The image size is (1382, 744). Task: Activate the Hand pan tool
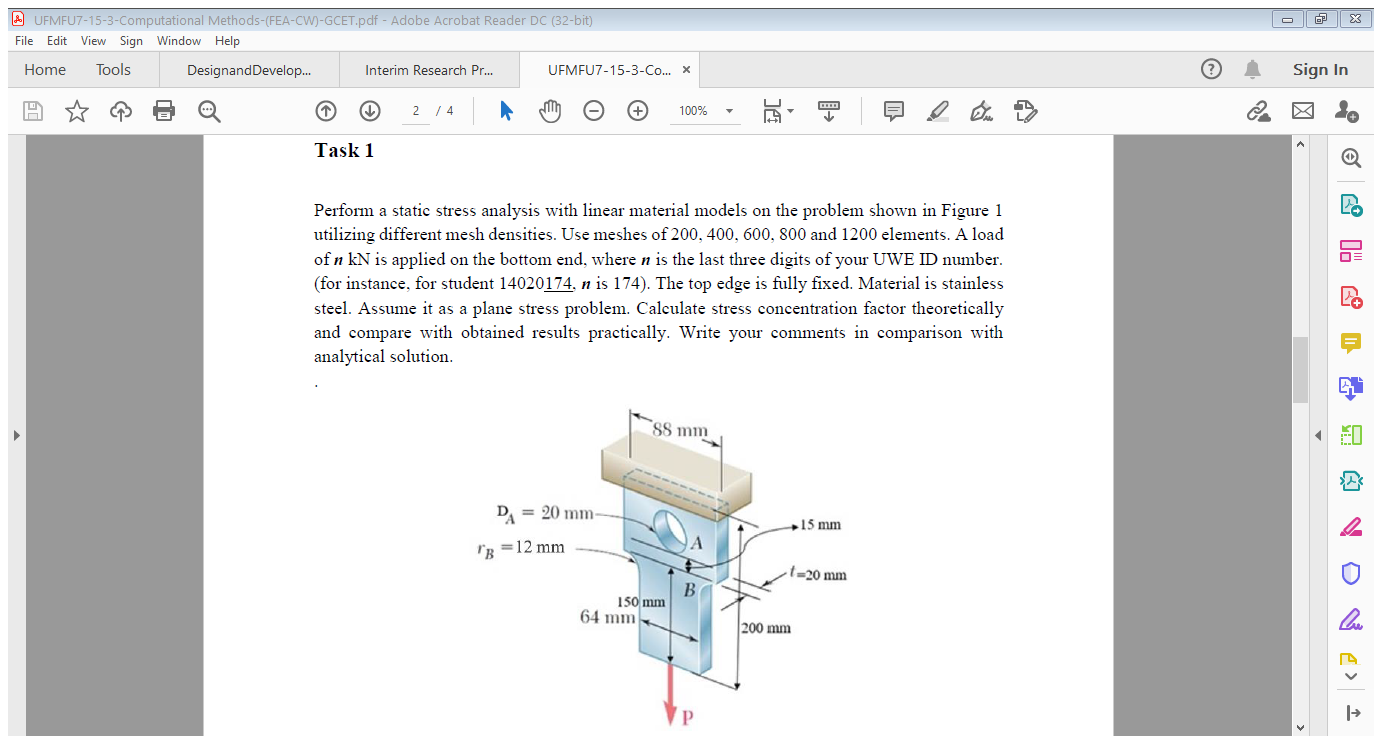551,111
